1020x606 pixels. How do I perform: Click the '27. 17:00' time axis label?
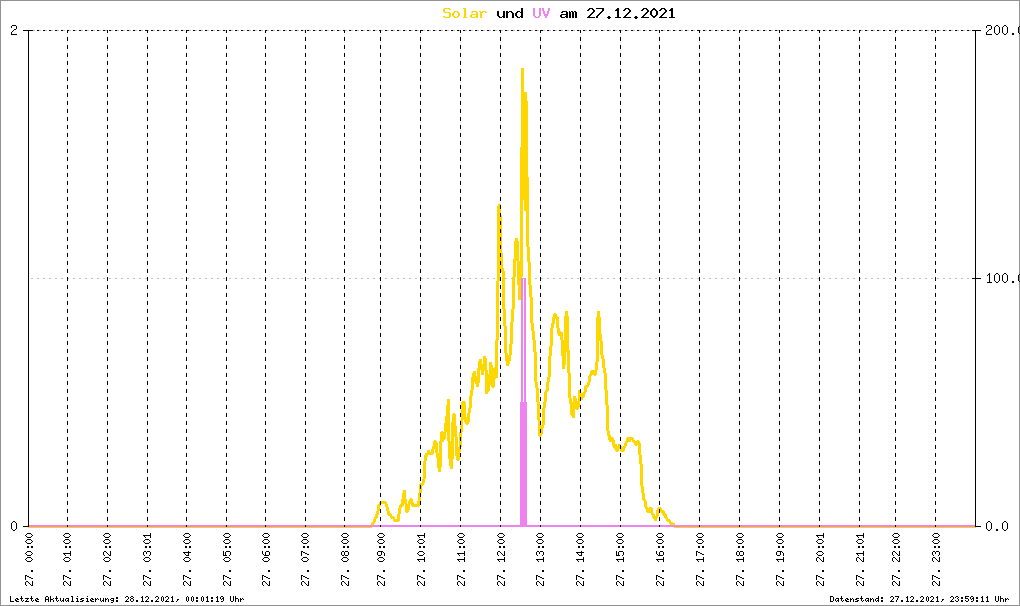(x=700, y=559)
